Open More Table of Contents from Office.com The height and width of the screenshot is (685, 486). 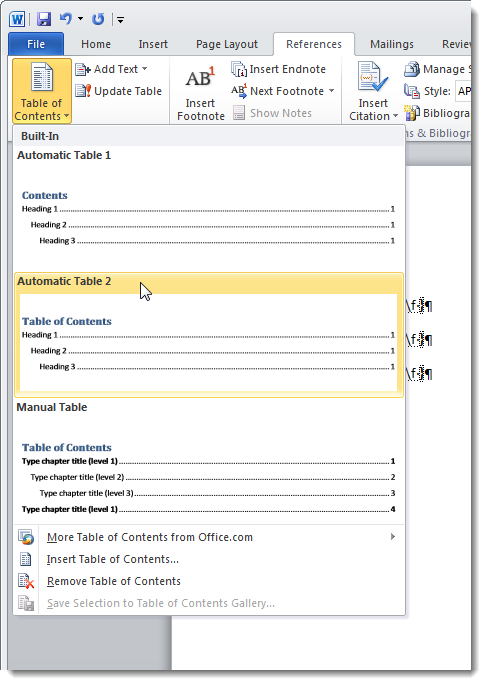pyautogui.click(x=209, y=537)
